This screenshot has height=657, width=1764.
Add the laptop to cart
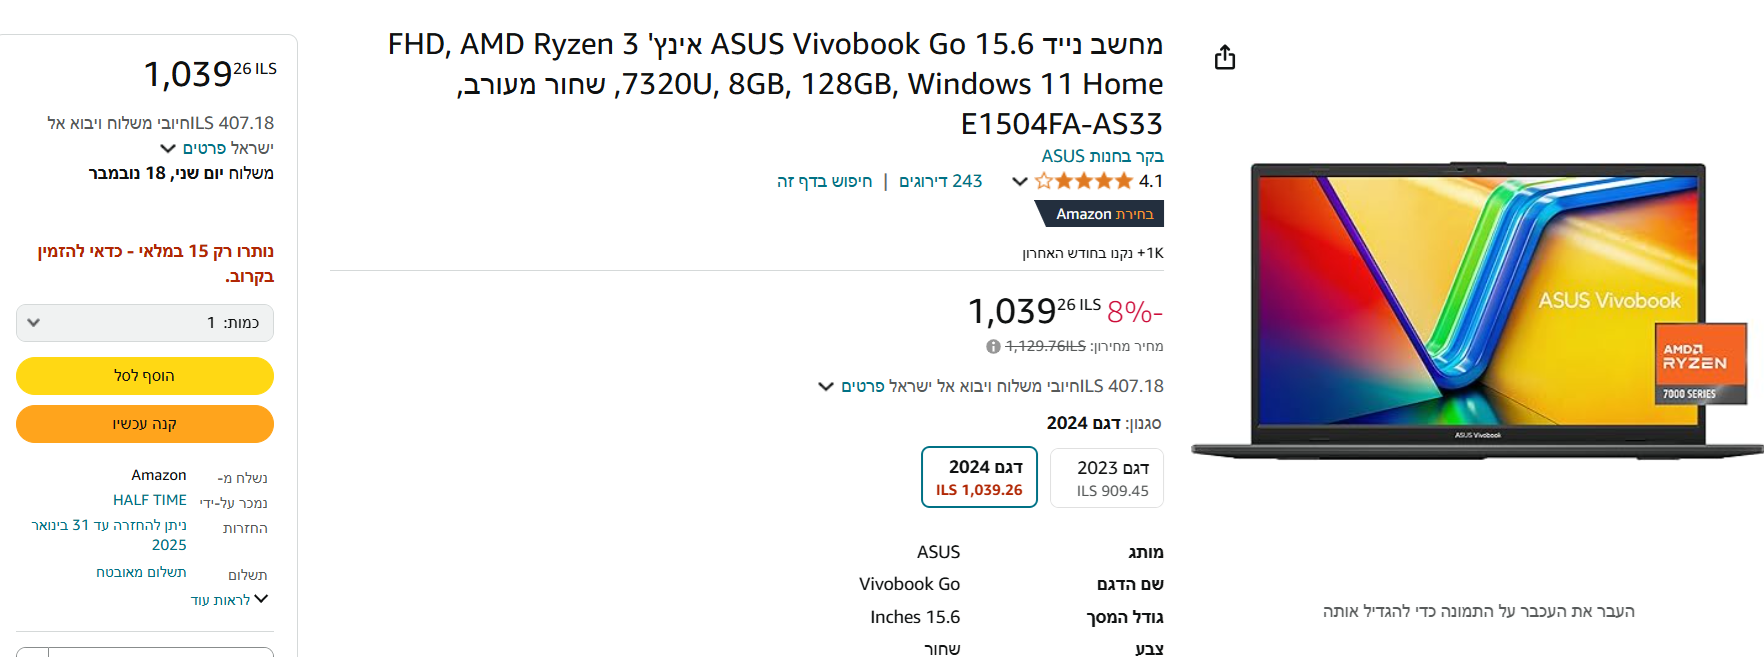pyautogui.click(x=145, y=376)
